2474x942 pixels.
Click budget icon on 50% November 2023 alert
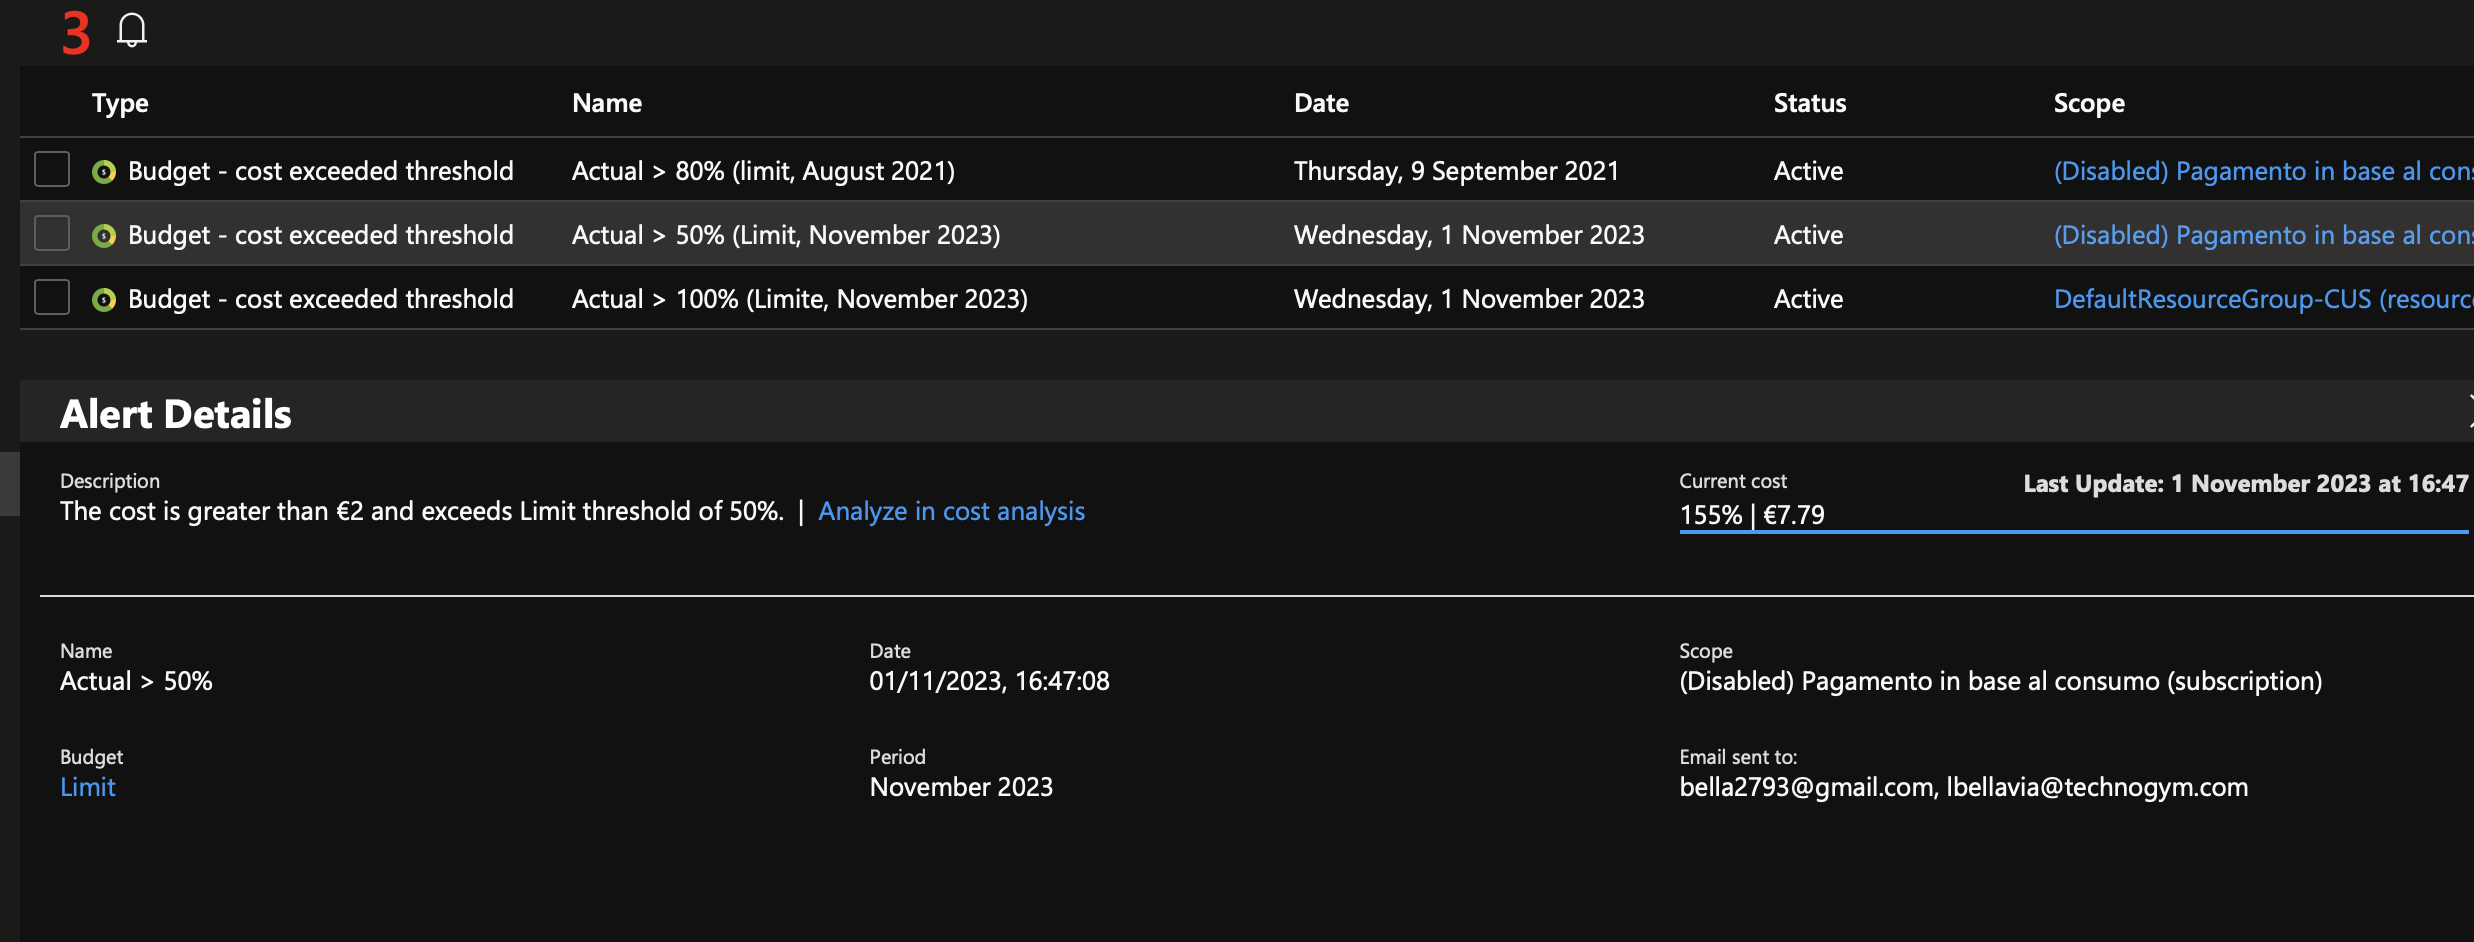pos(104,236)
